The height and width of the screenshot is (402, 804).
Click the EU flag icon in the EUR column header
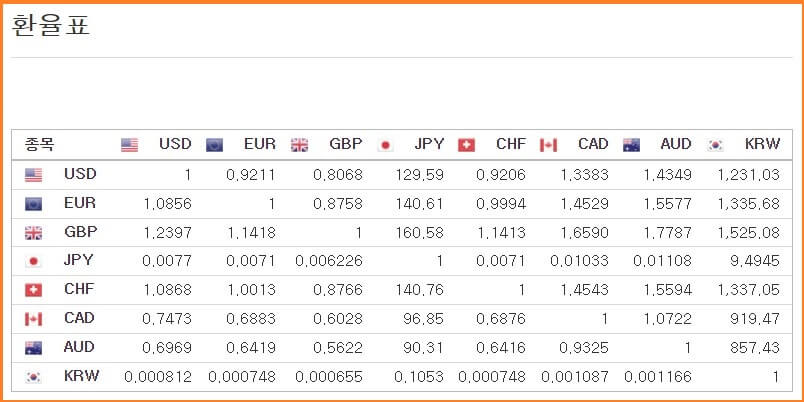tap(214, 145)
